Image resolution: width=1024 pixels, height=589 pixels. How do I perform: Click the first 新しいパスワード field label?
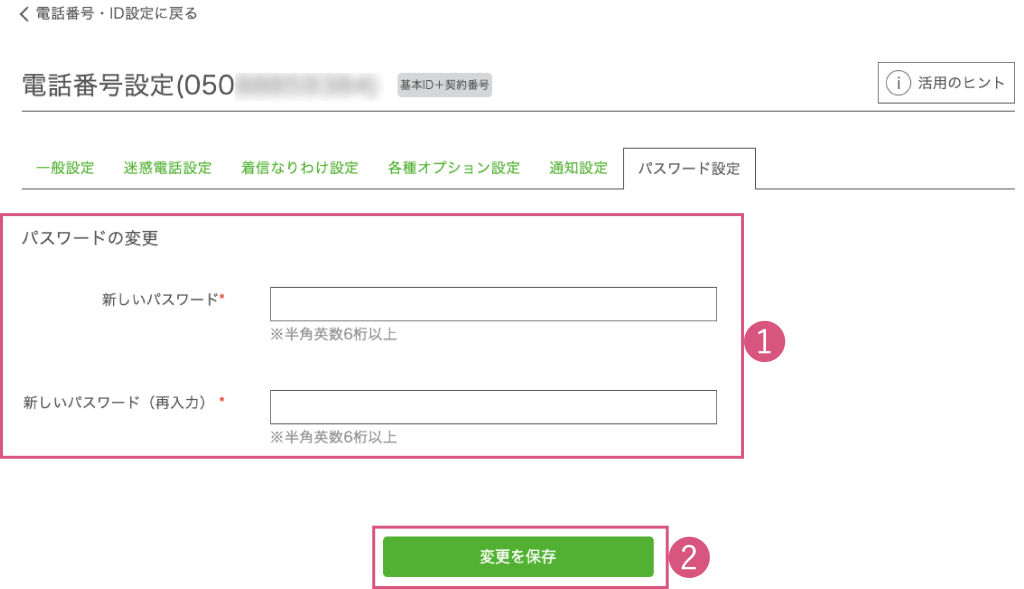point(160,299)
